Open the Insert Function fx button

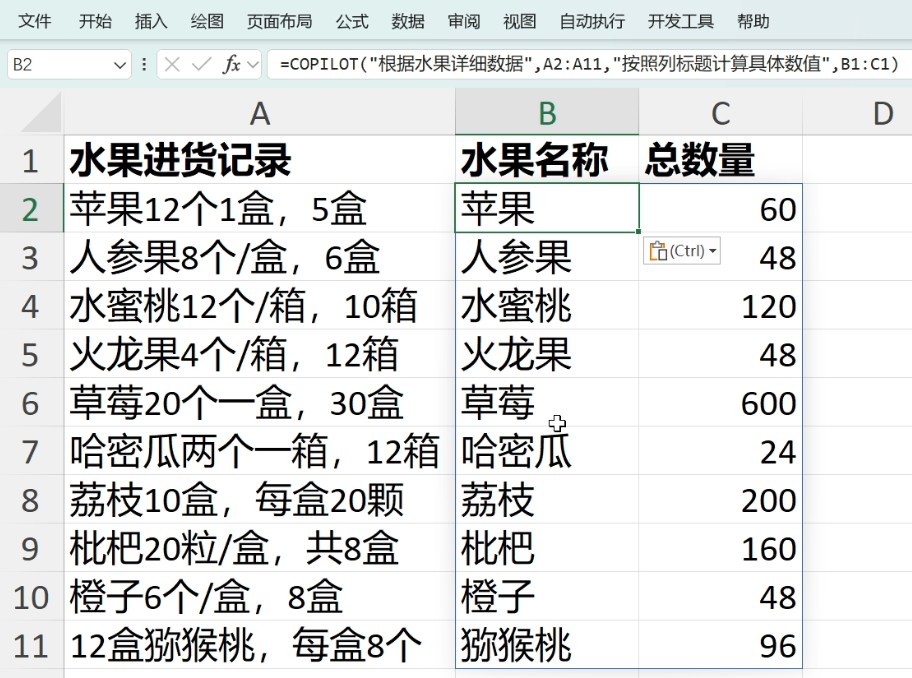[231, 64]
